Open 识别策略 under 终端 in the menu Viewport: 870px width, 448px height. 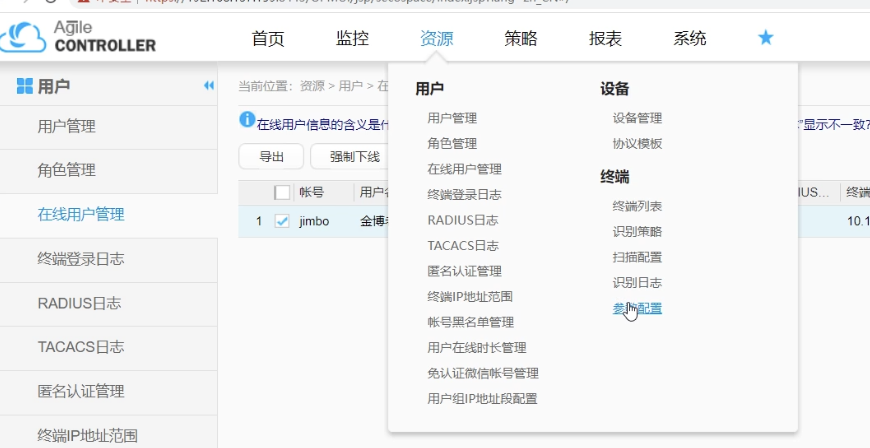tap(638, 231)
